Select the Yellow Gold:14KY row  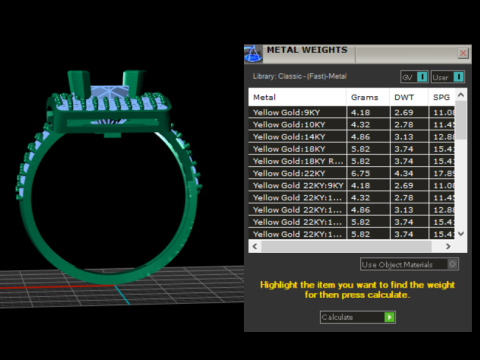351,137
